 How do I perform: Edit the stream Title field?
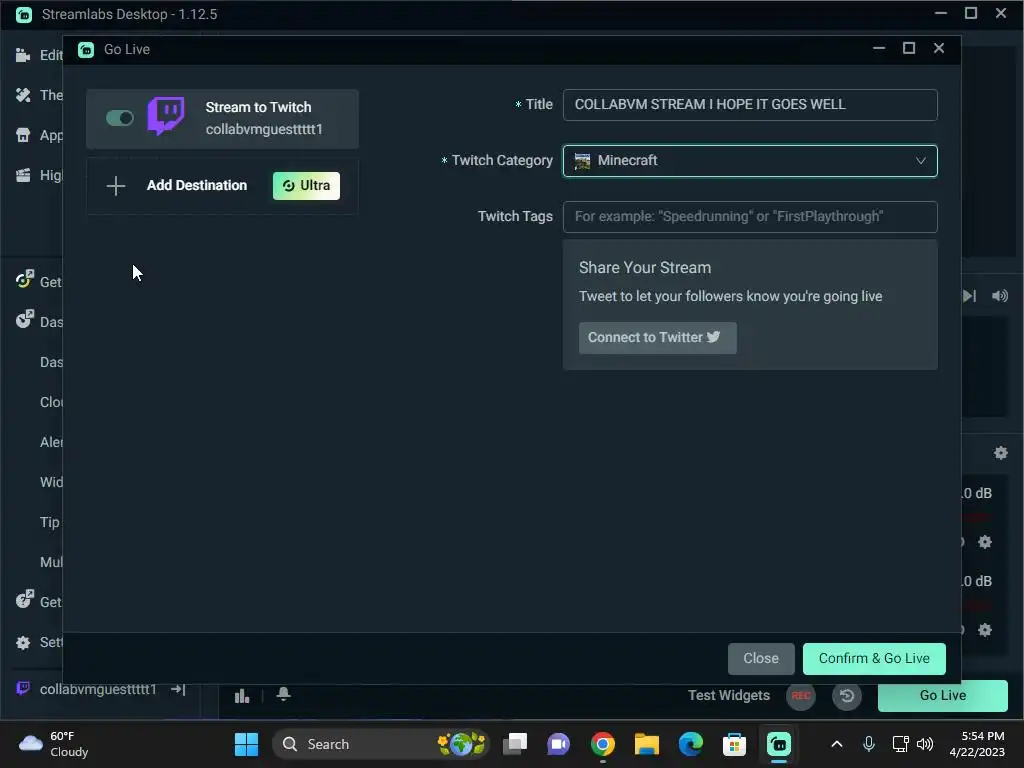[x=750, y=104]
